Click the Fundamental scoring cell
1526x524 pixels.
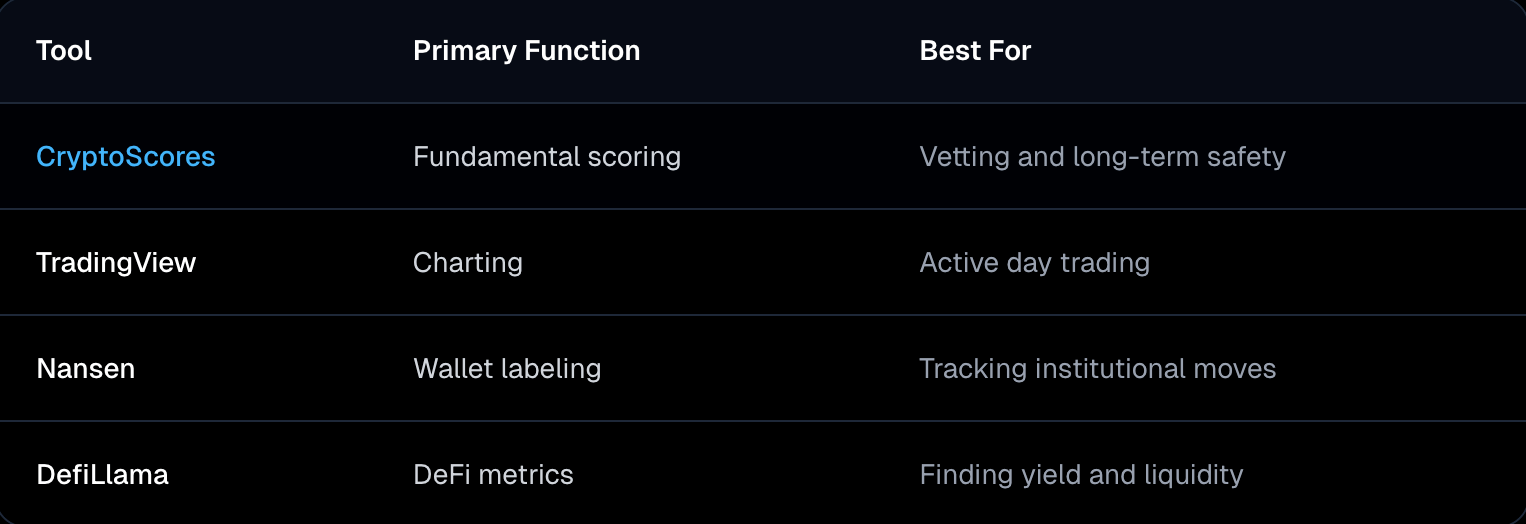pos(546,157)
